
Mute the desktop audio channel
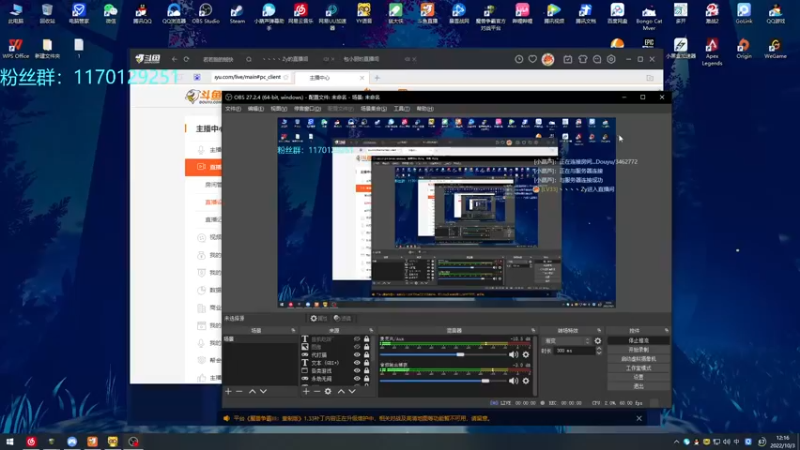(x=513, y=381)
